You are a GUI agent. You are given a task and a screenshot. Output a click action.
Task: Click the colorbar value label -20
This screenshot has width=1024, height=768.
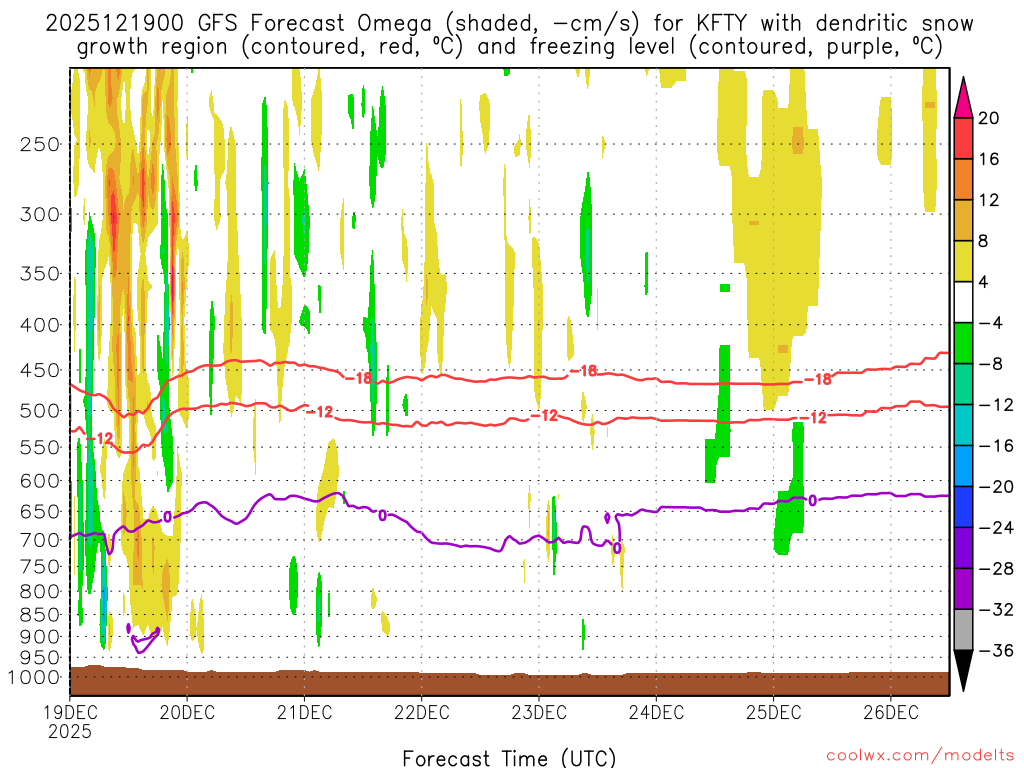[996, 487]
